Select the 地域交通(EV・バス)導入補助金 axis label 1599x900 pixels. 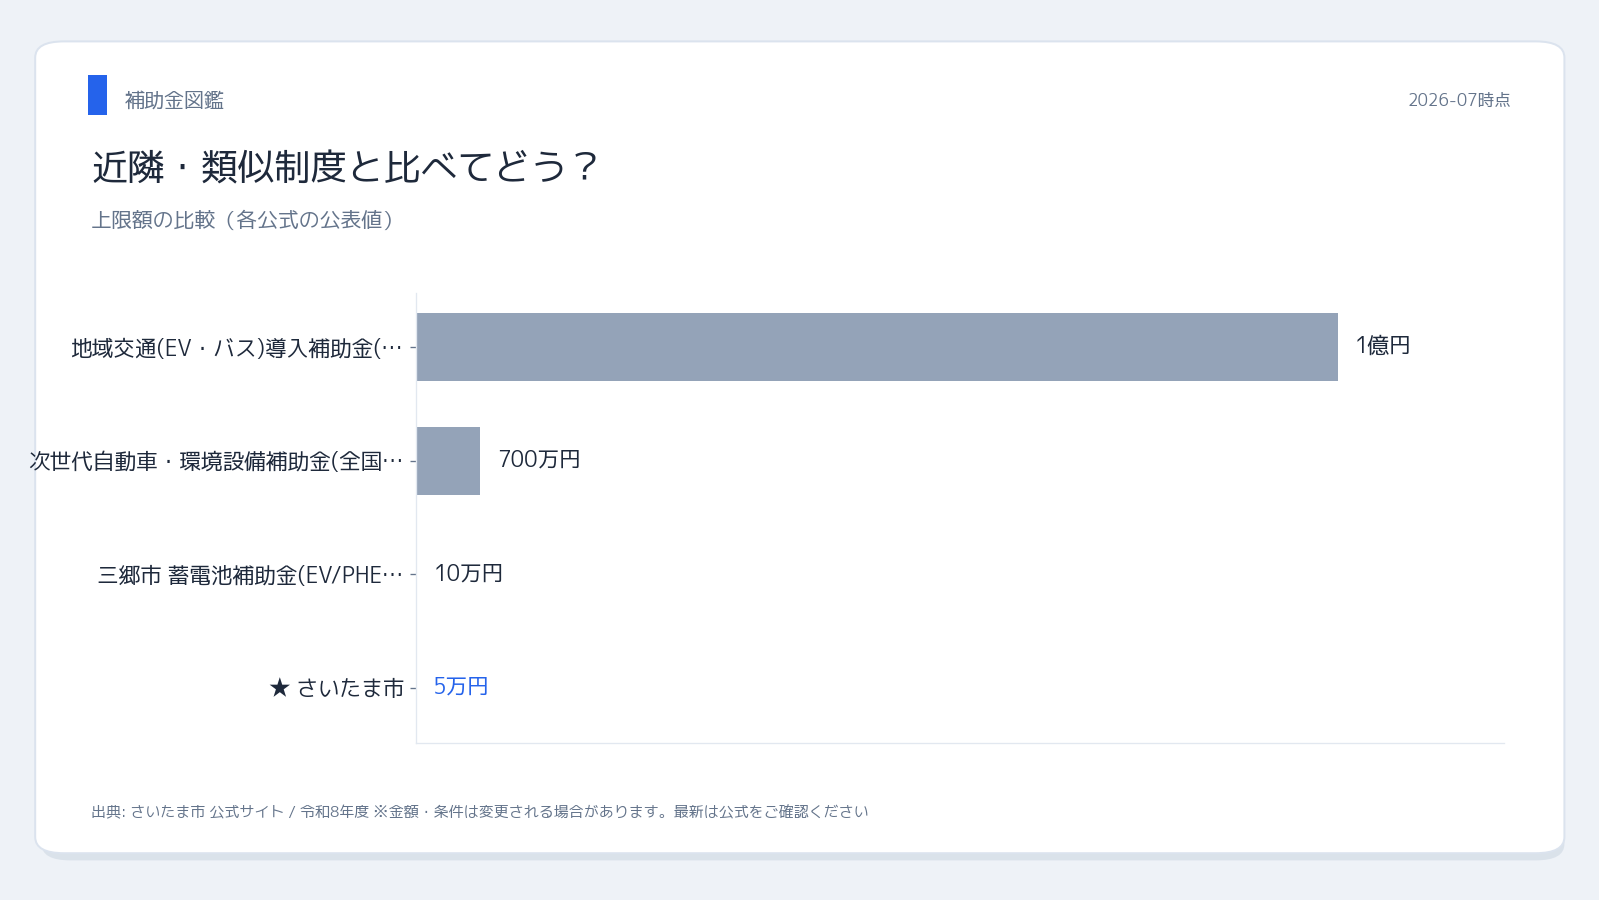pos(237,348)
